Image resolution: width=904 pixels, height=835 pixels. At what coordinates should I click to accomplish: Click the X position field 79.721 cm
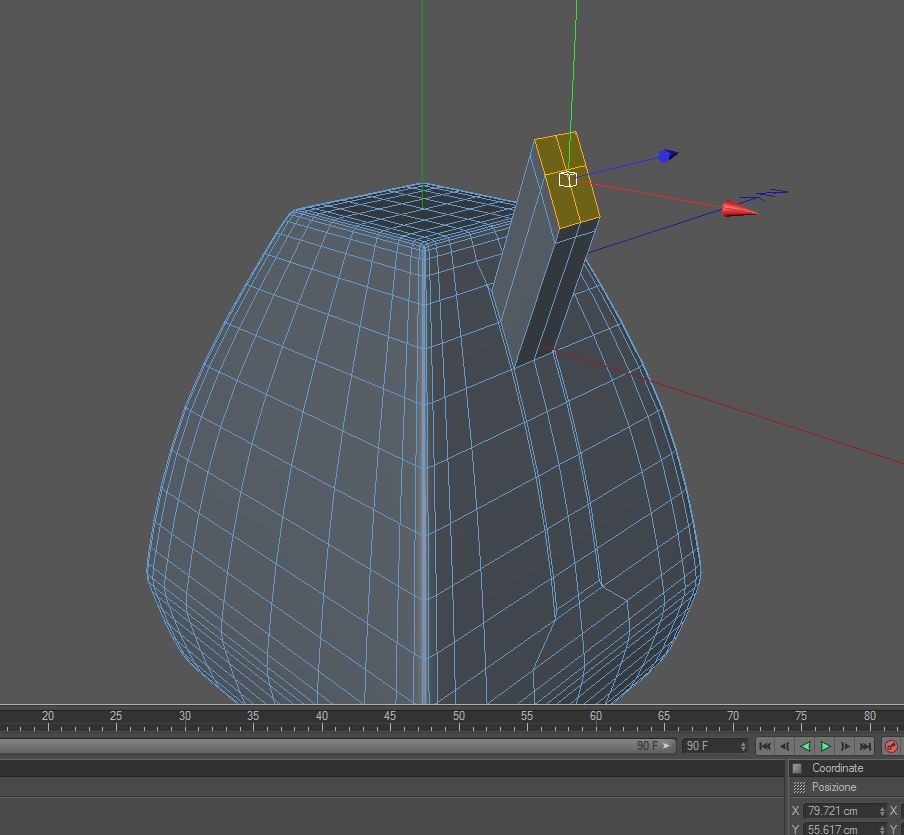845,811
